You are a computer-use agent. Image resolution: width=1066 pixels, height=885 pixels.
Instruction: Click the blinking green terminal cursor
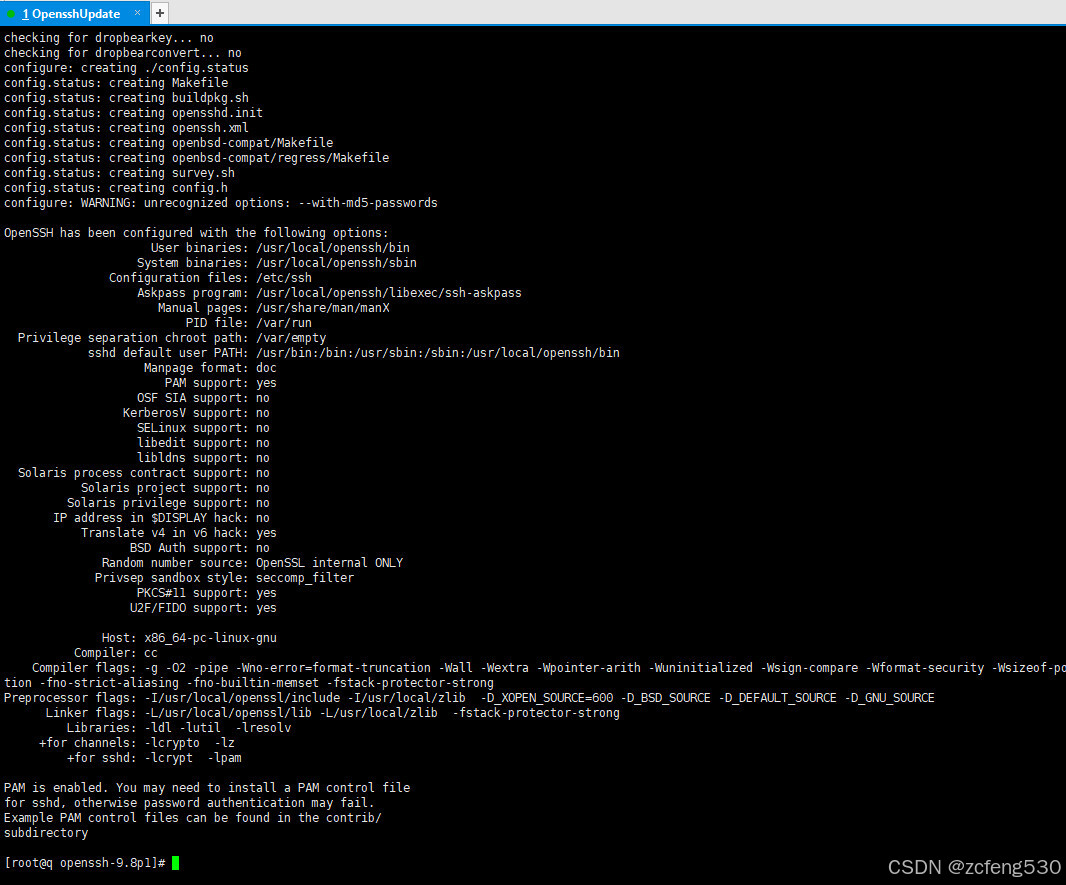176,862
